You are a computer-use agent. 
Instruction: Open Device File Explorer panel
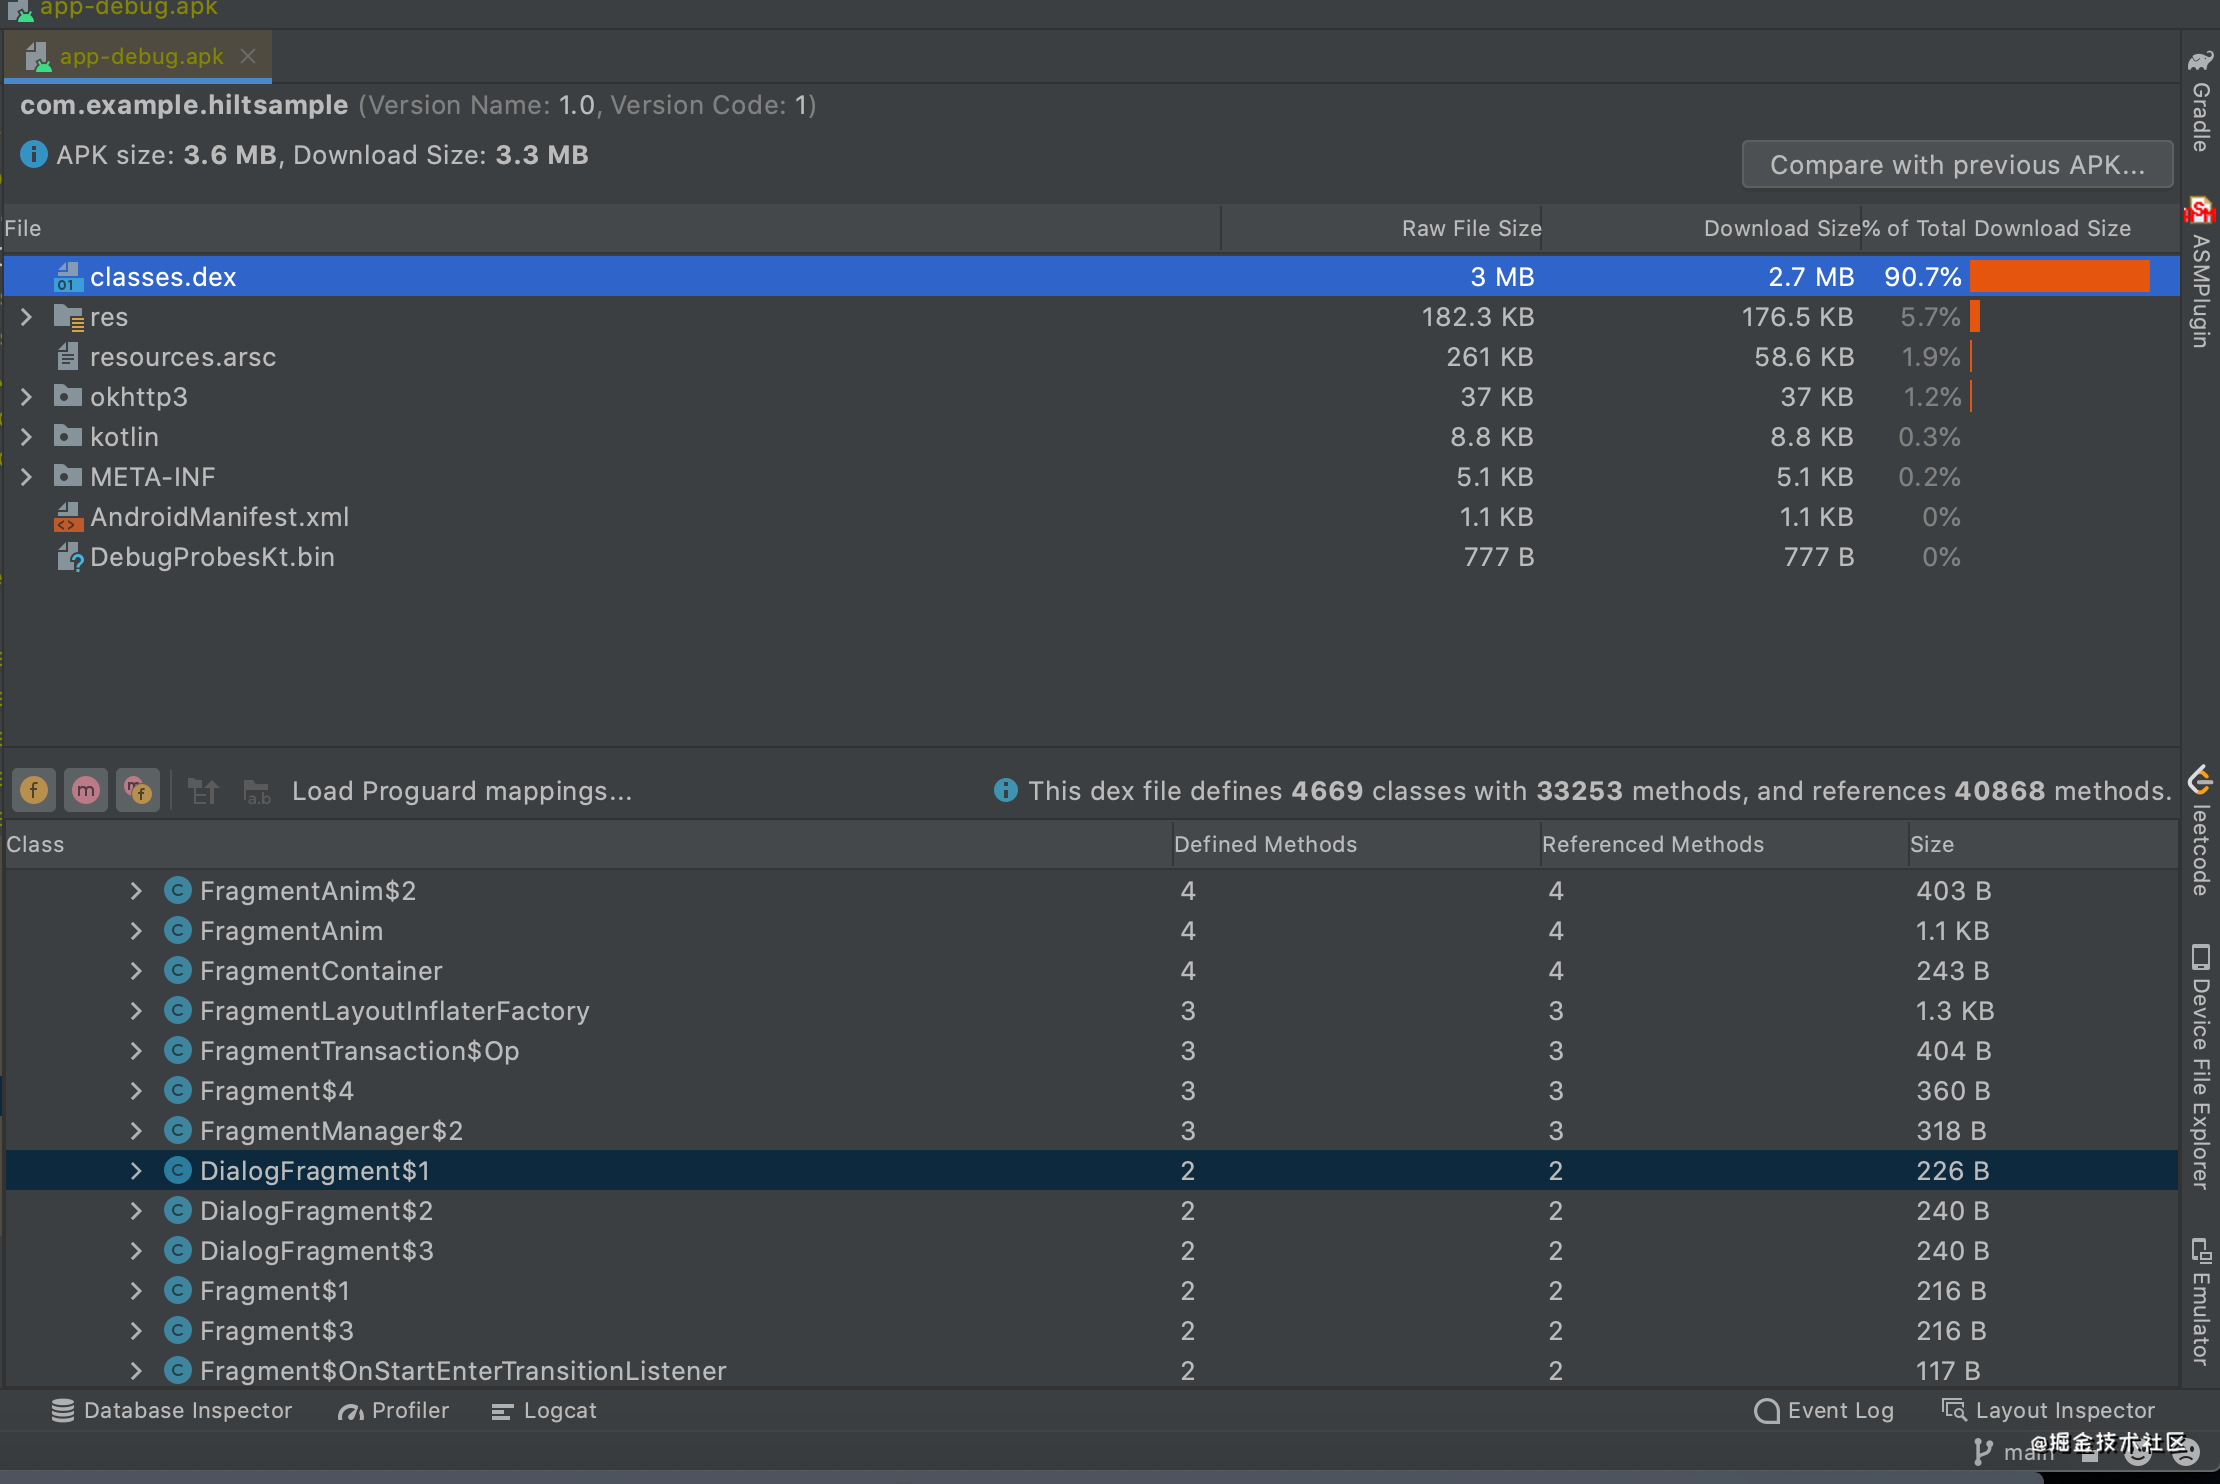pyautogui.click(x=2200, y=1066)
